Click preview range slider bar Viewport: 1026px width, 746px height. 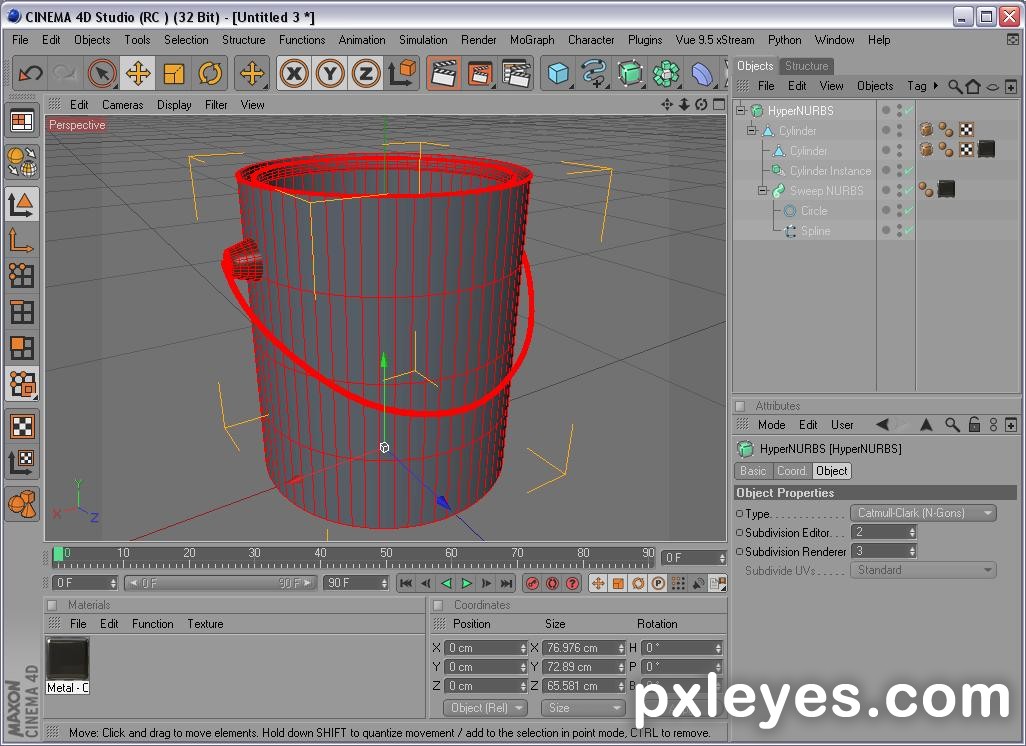click(x=221, y=583)
